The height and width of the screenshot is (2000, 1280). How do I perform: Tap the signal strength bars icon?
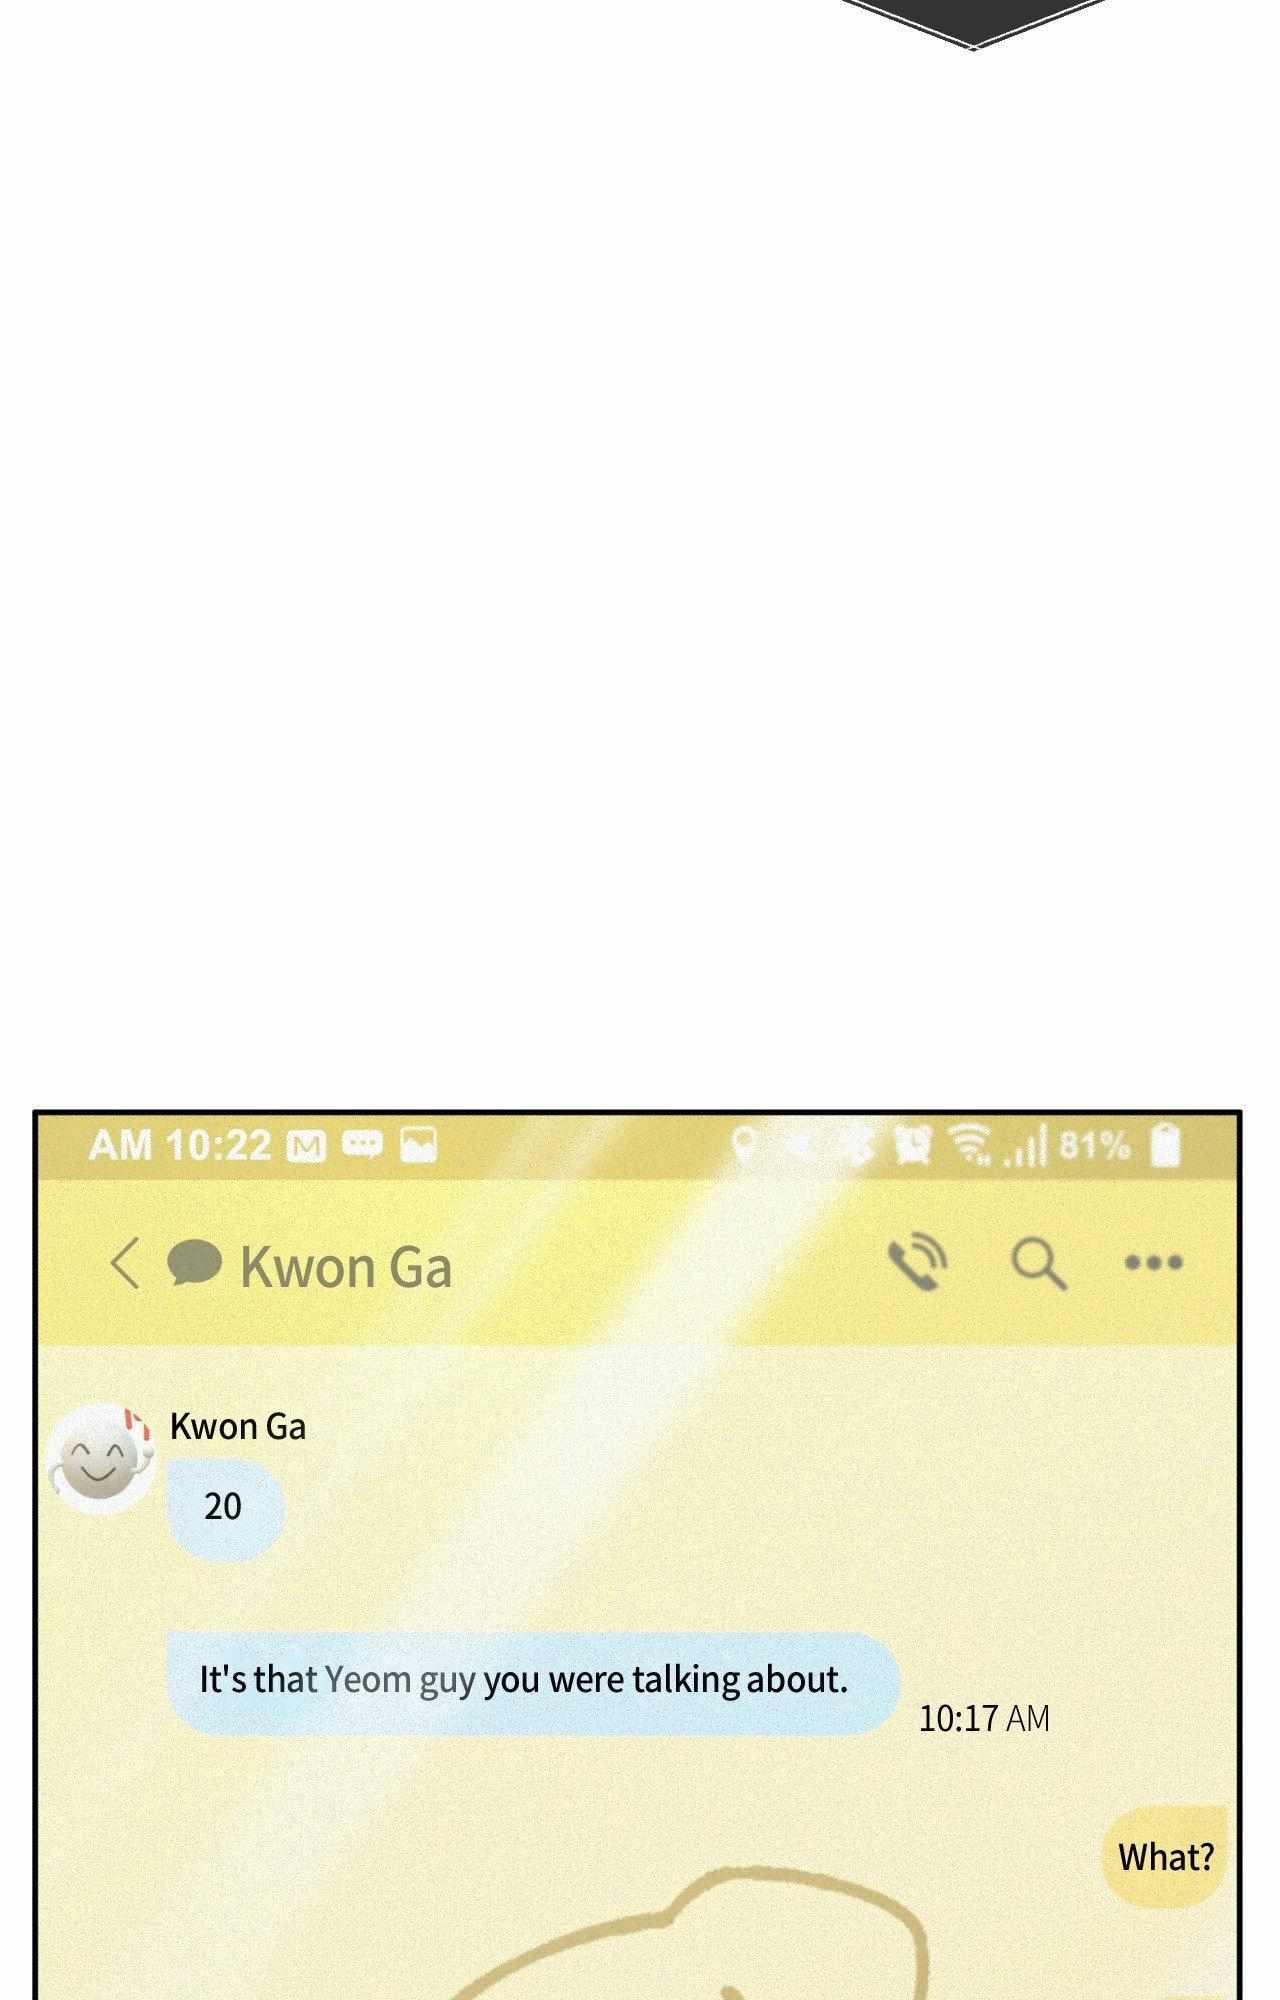[1025, 1147]
